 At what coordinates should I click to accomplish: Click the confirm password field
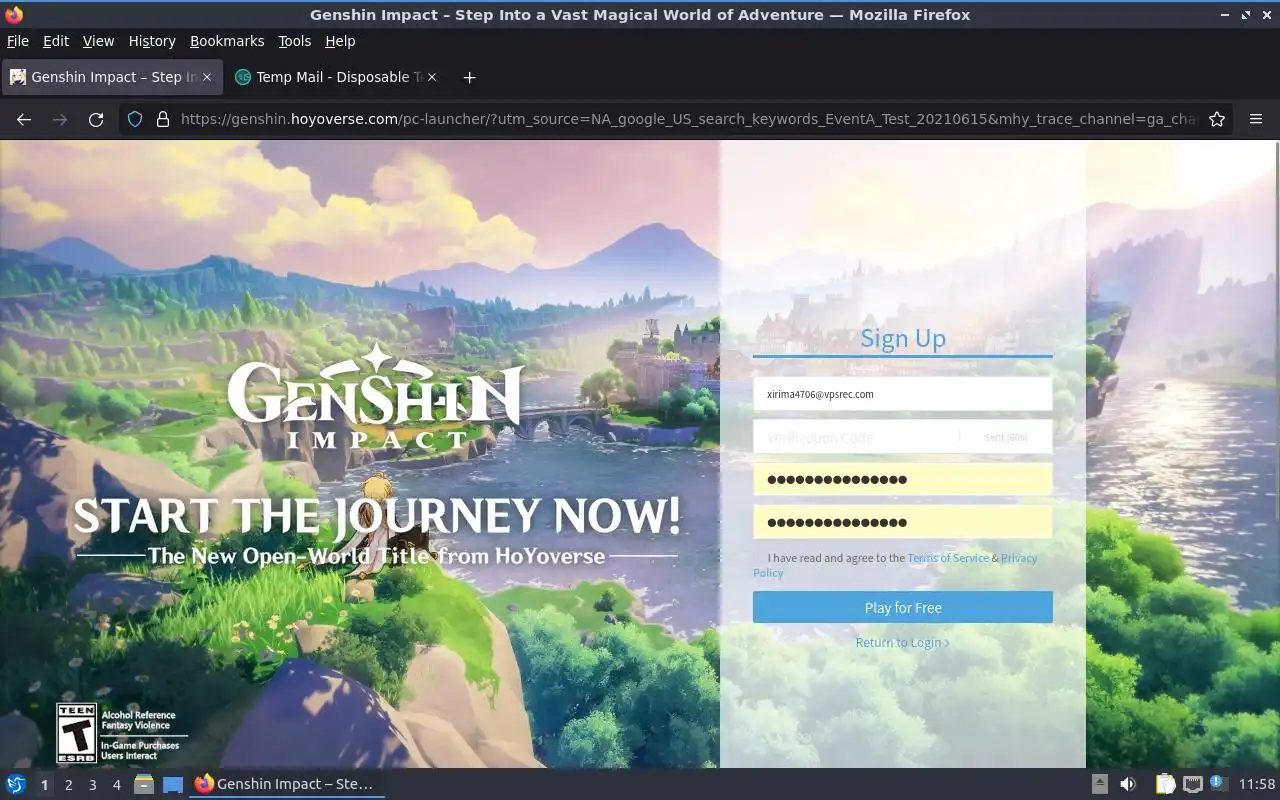pyautogui.click(x=903, y=522)
